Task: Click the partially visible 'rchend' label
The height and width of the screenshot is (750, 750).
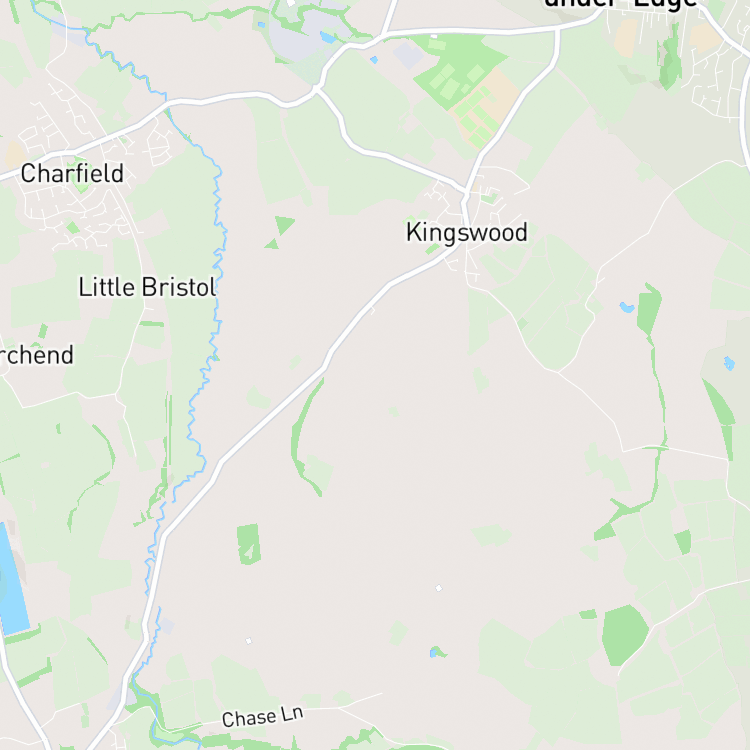Action: coord(37,355)
